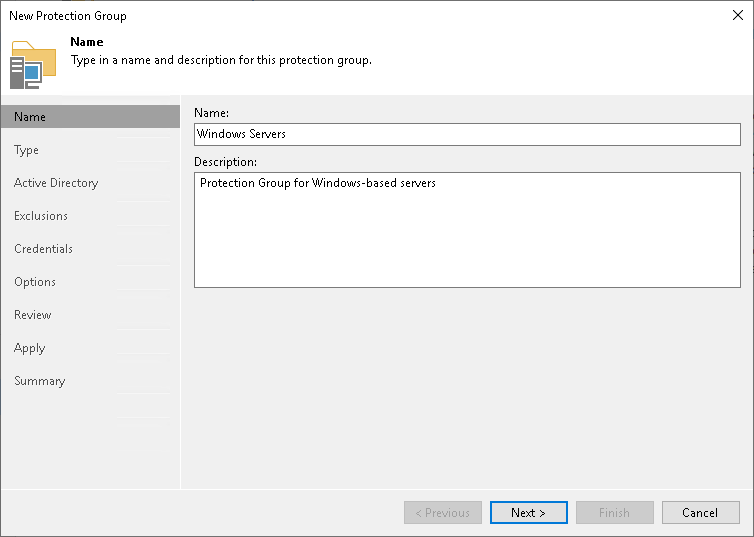Cancel the New Protection Group wizard

701,513
